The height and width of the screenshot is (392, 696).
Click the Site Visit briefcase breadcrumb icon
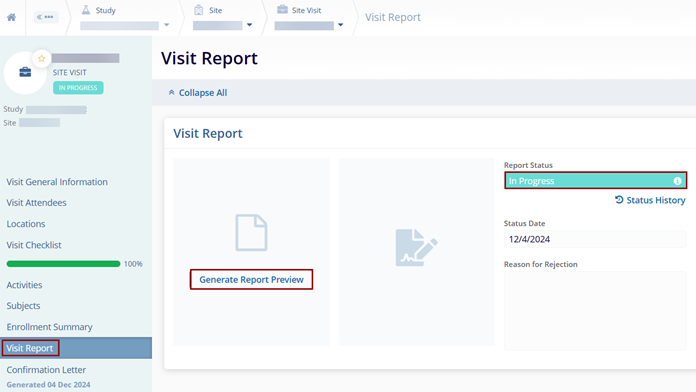(282, 9)
